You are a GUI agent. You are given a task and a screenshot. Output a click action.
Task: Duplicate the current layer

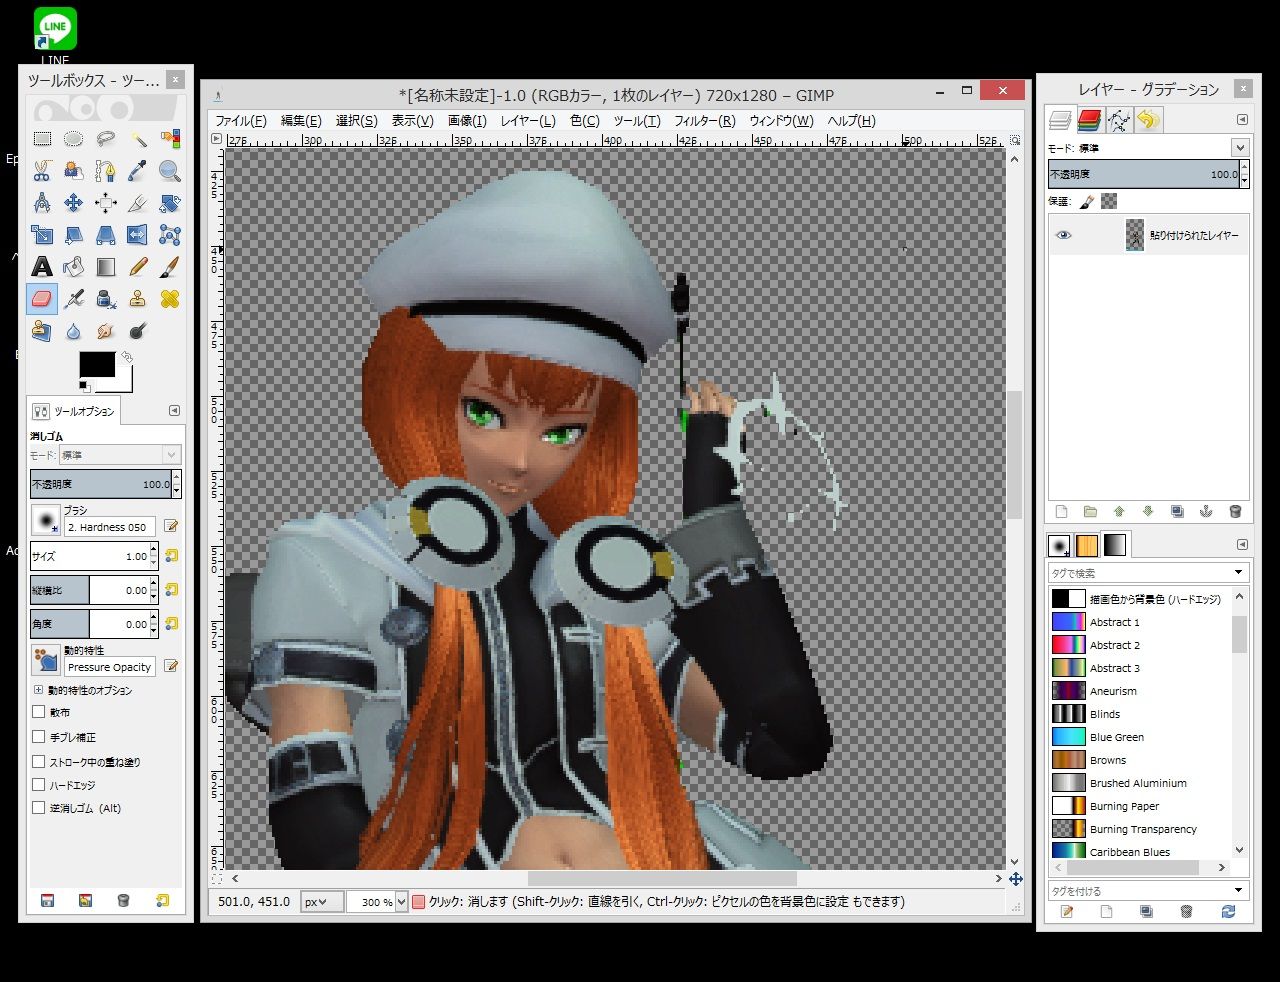[1177, 512]
